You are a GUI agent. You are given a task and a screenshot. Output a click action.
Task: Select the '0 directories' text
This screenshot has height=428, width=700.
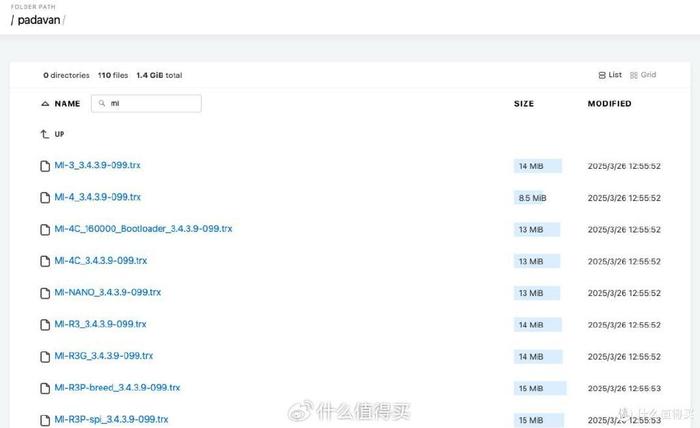(66, 75)
